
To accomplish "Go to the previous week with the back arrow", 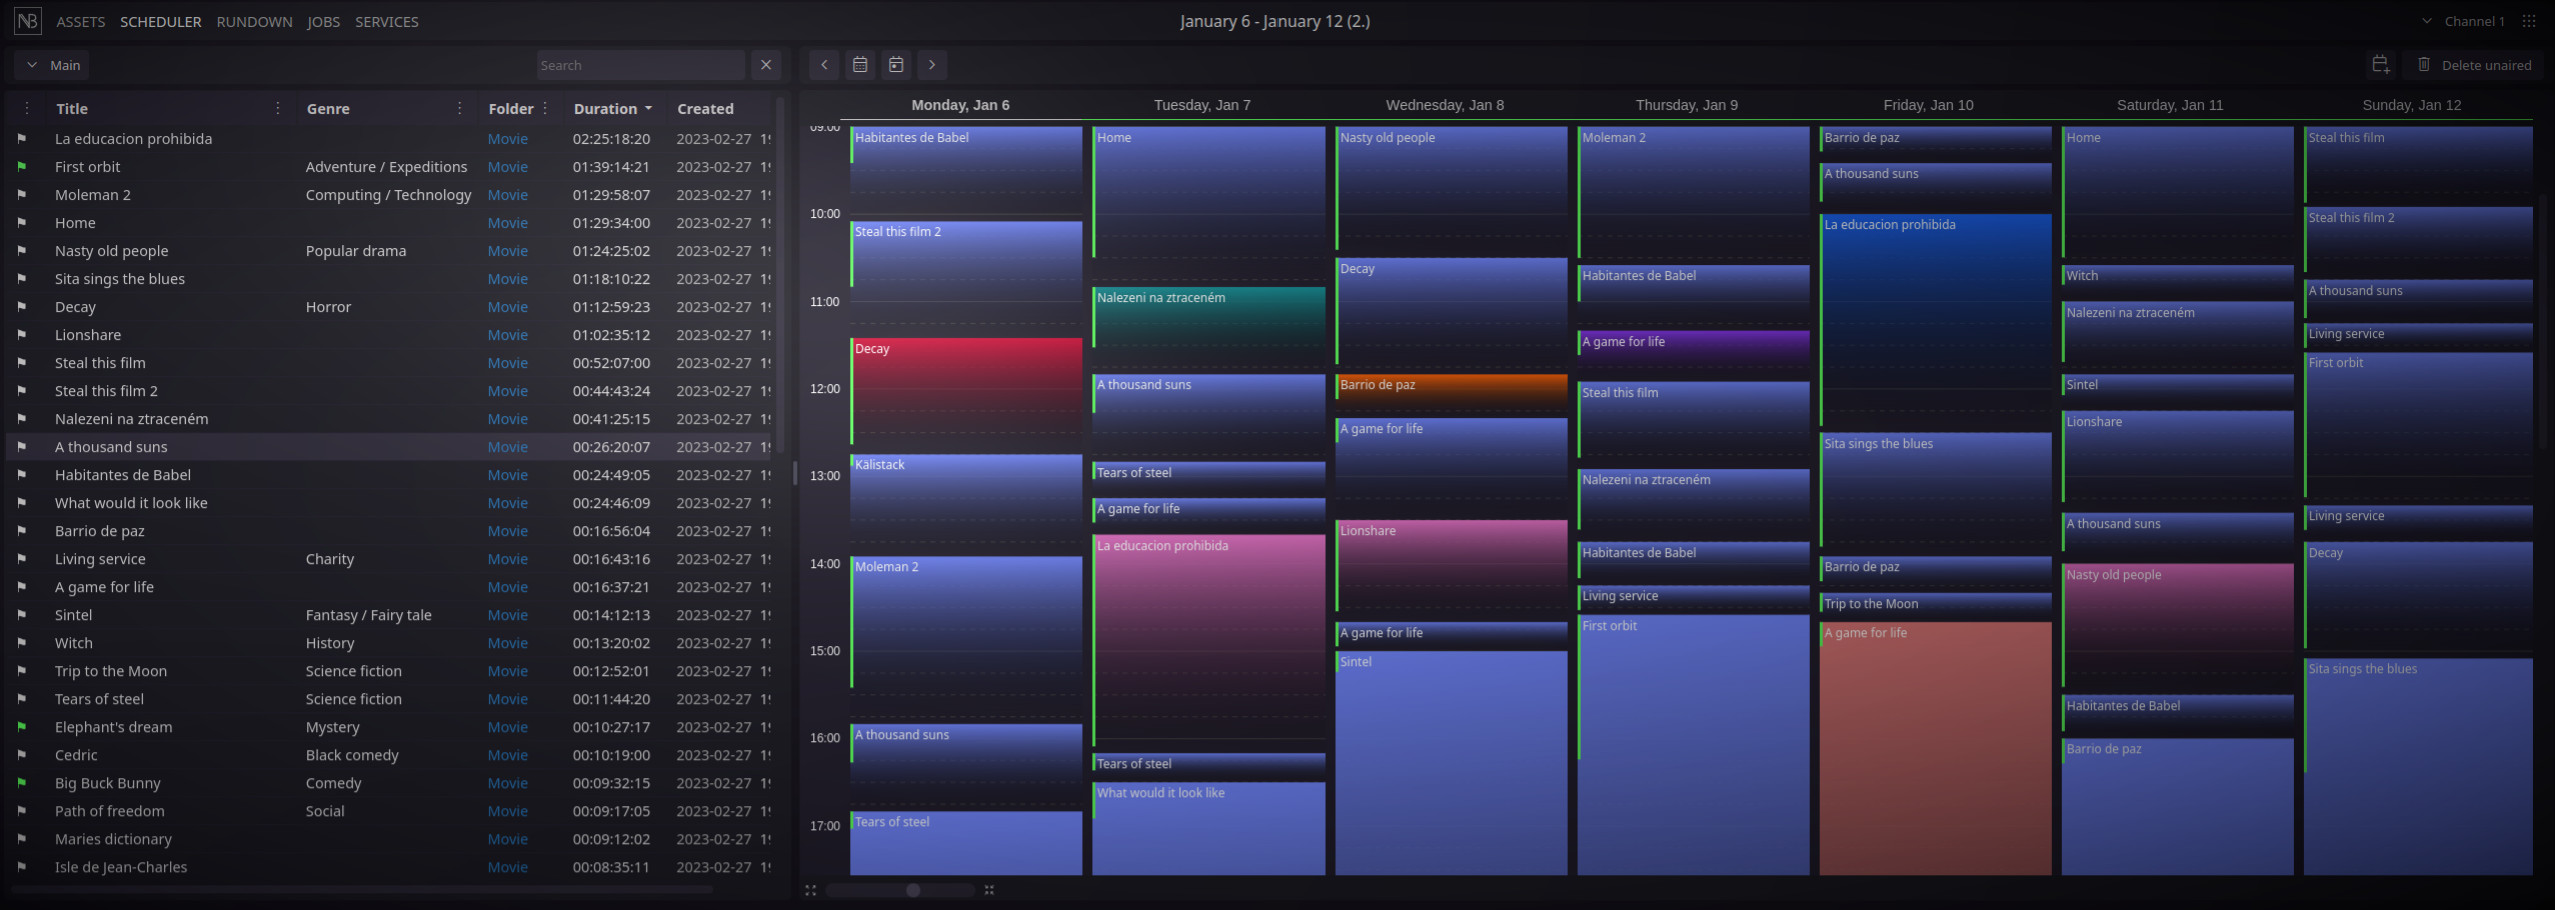I will coord(823,64).
